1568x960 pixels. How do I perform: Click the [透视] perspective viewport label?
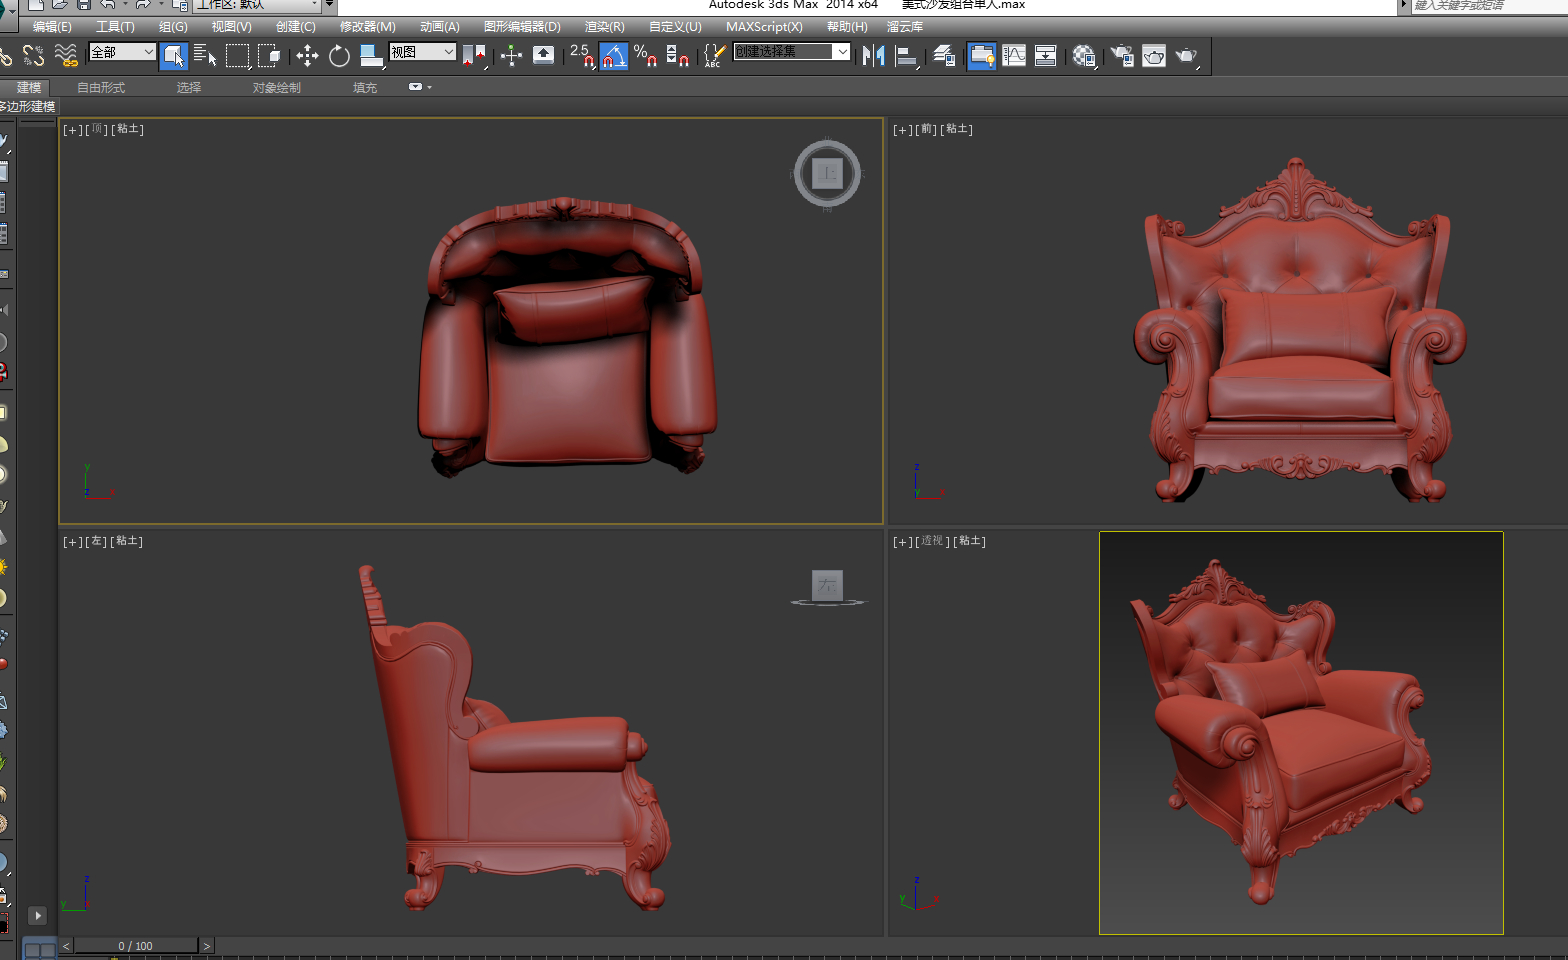point(932,541)
